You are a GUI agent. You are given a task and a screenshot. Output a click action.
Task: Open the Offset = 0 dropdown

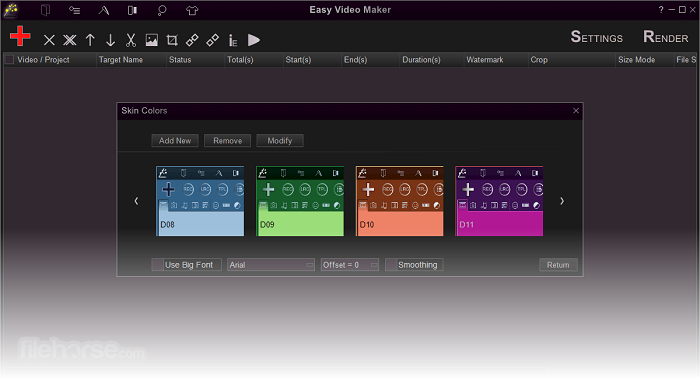(350, 265)
